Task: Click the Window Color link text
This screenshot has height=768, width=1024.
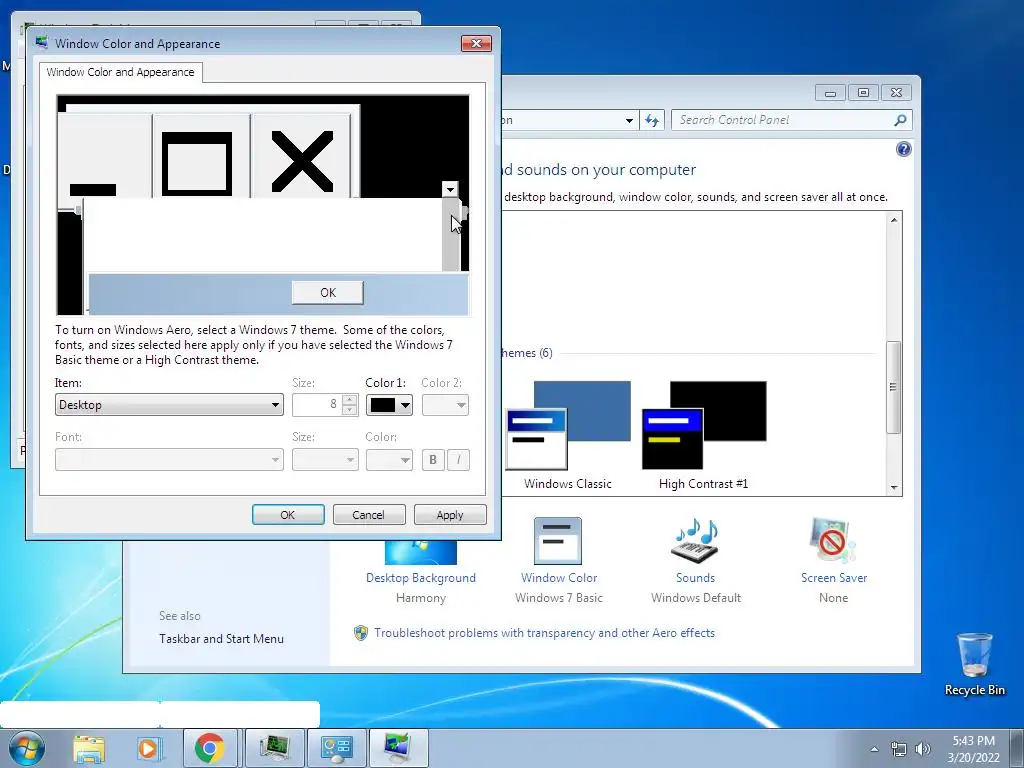Action: coord(559,578)
